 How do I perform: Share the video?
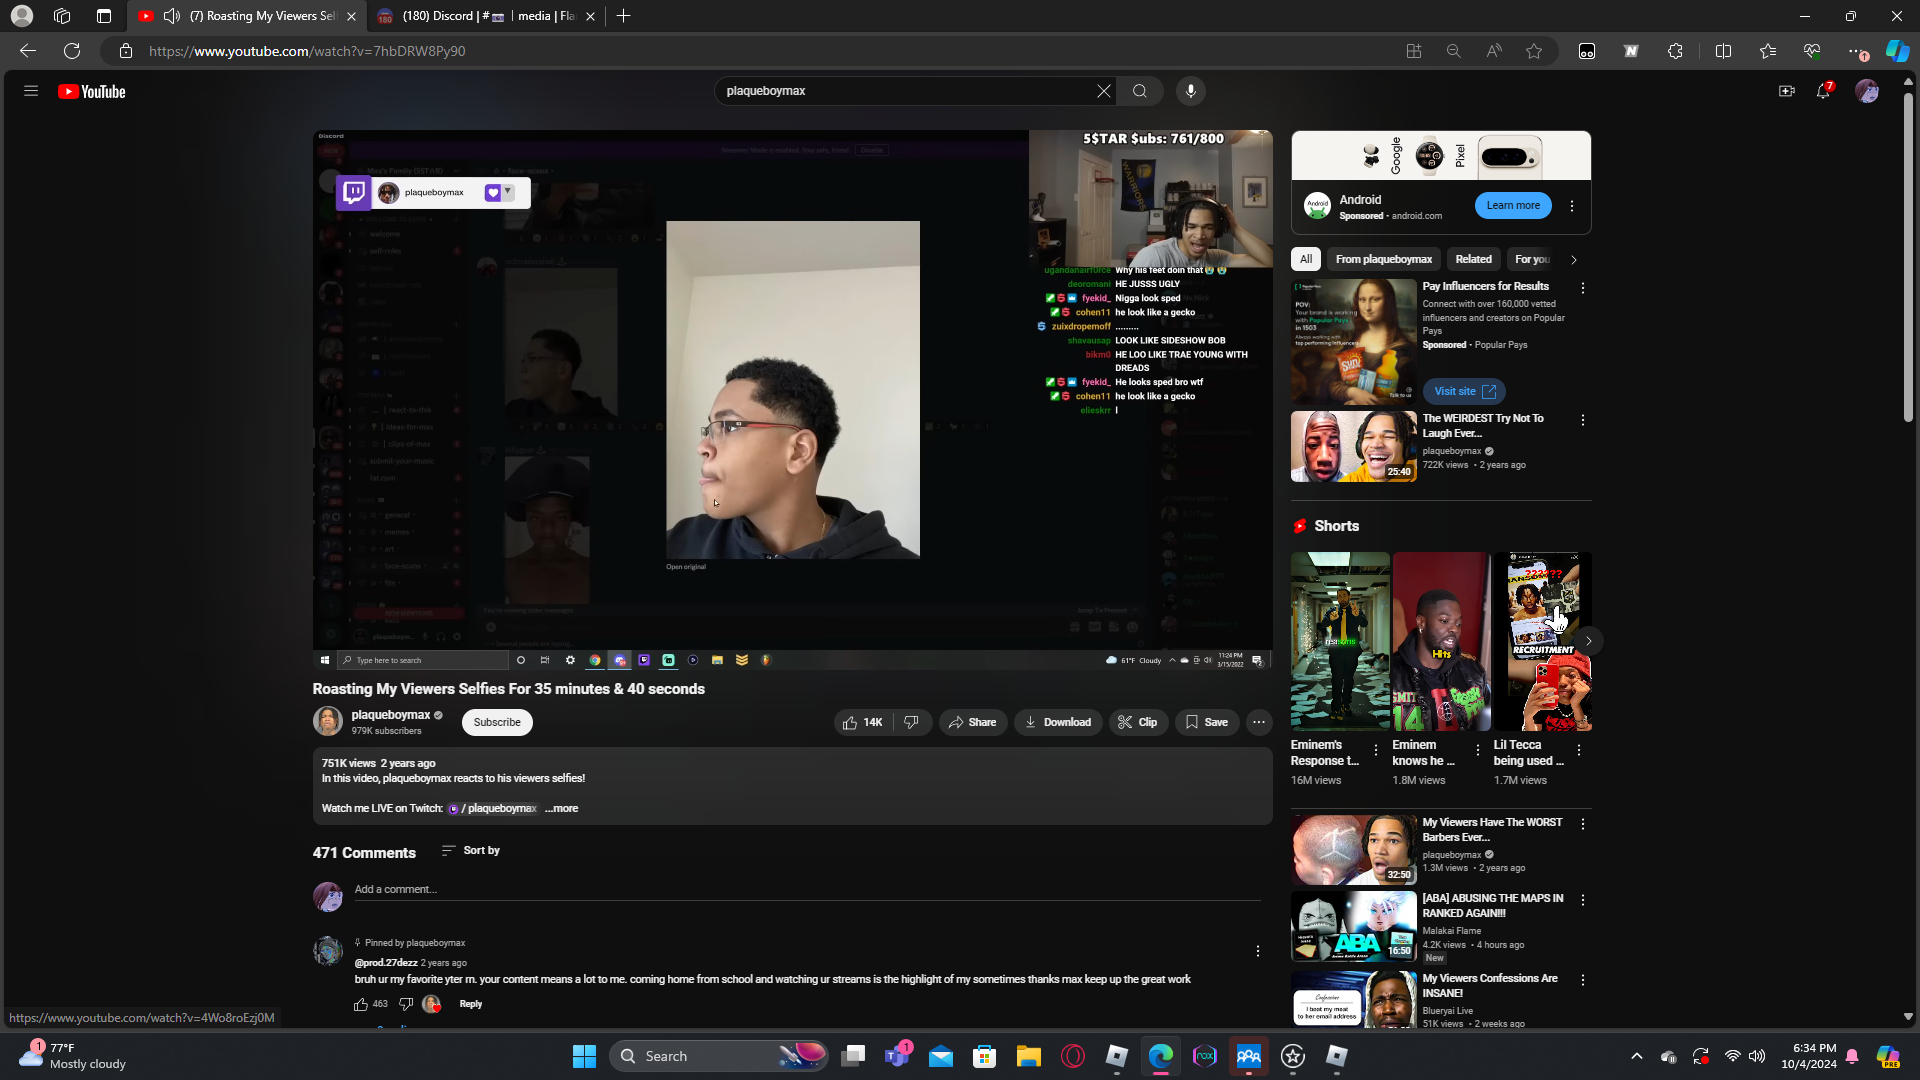coord(973,722)
